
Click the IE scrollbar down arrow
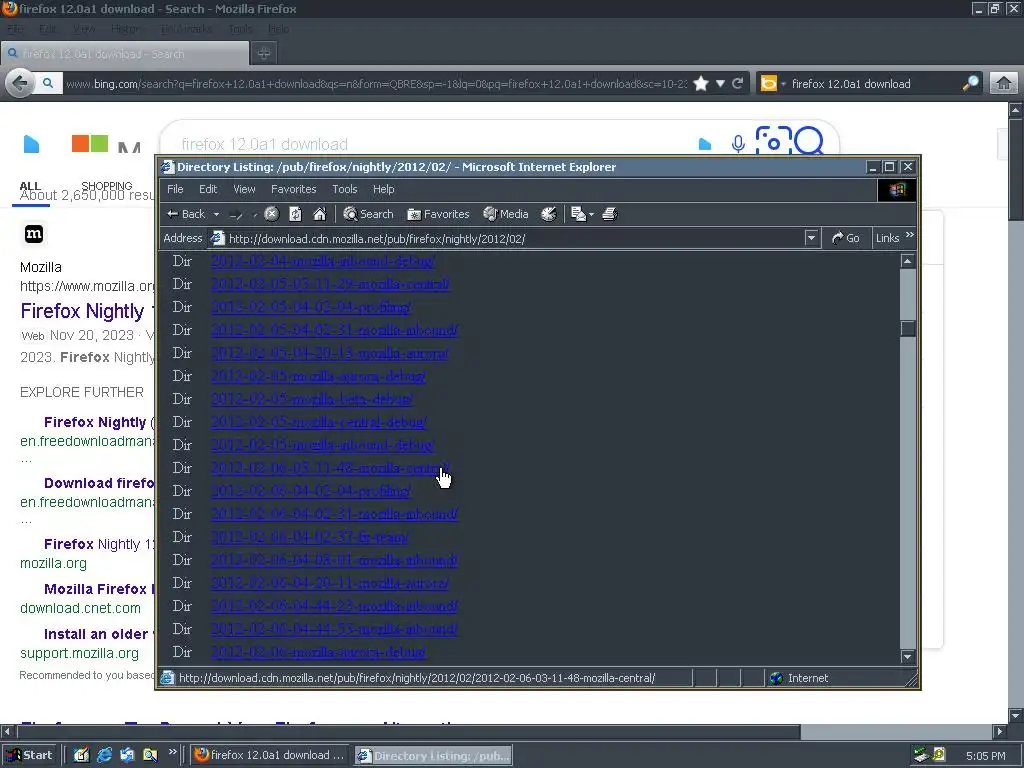click(x=907, y=656)
